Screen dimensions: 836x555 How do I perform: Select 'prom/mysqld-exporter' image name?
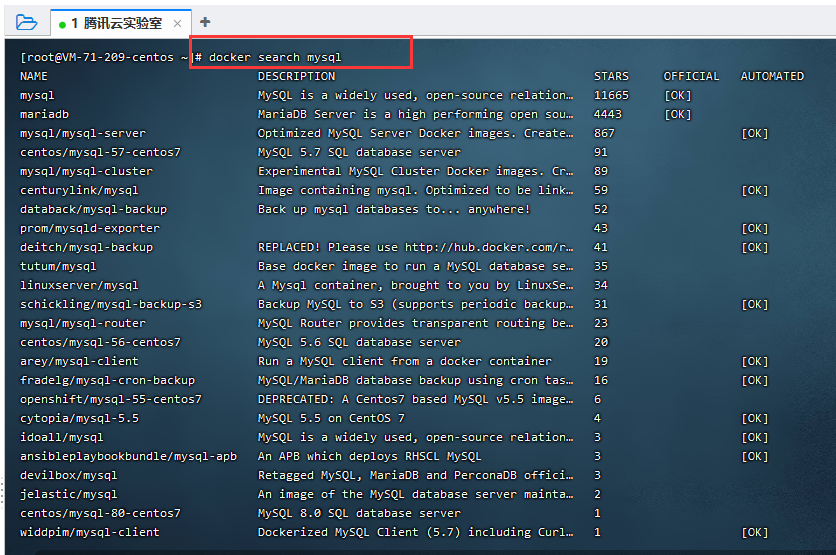(90, 228)
